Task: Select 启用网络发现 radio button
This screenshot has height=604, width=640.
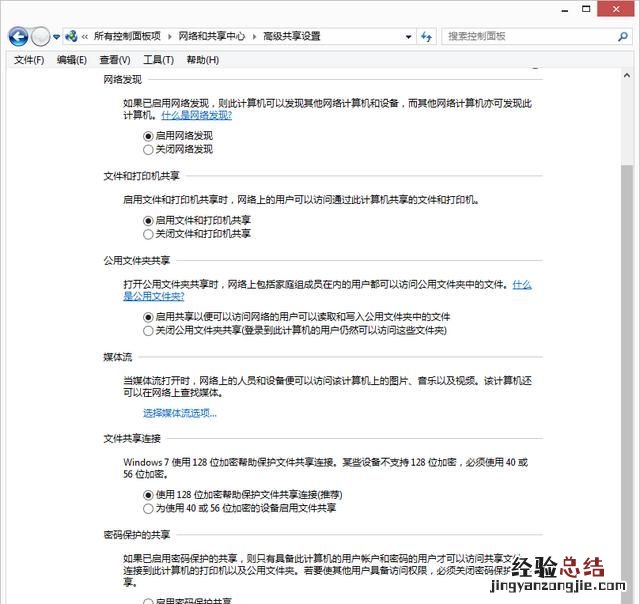Action: click(x=148, y=136)
